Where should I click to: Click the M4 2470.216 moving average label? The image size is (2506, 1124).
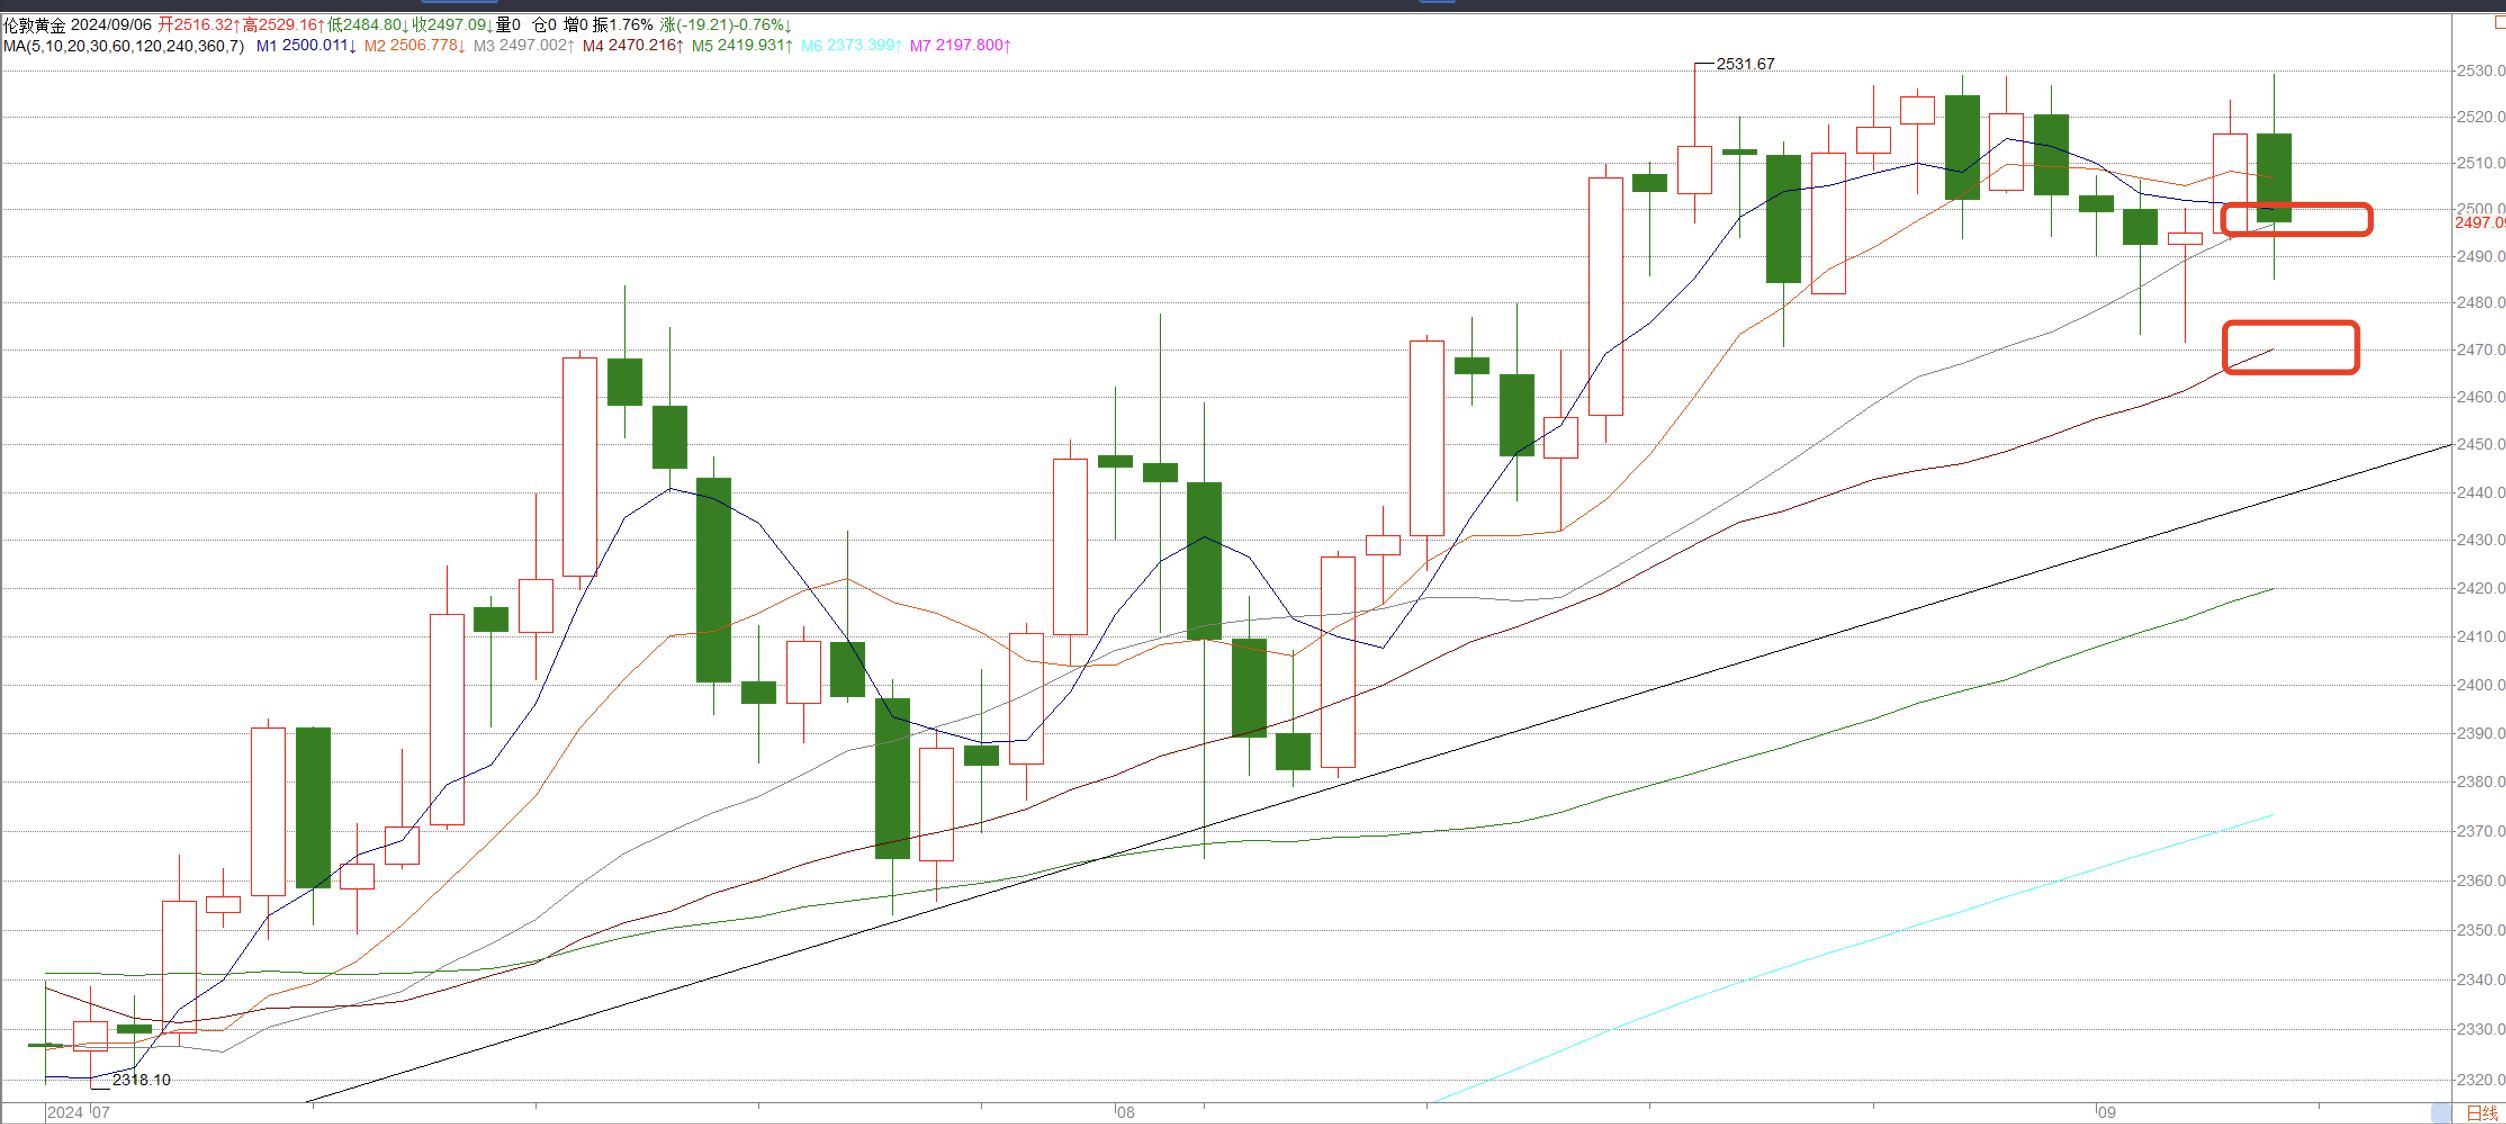[x=633, y=46]
